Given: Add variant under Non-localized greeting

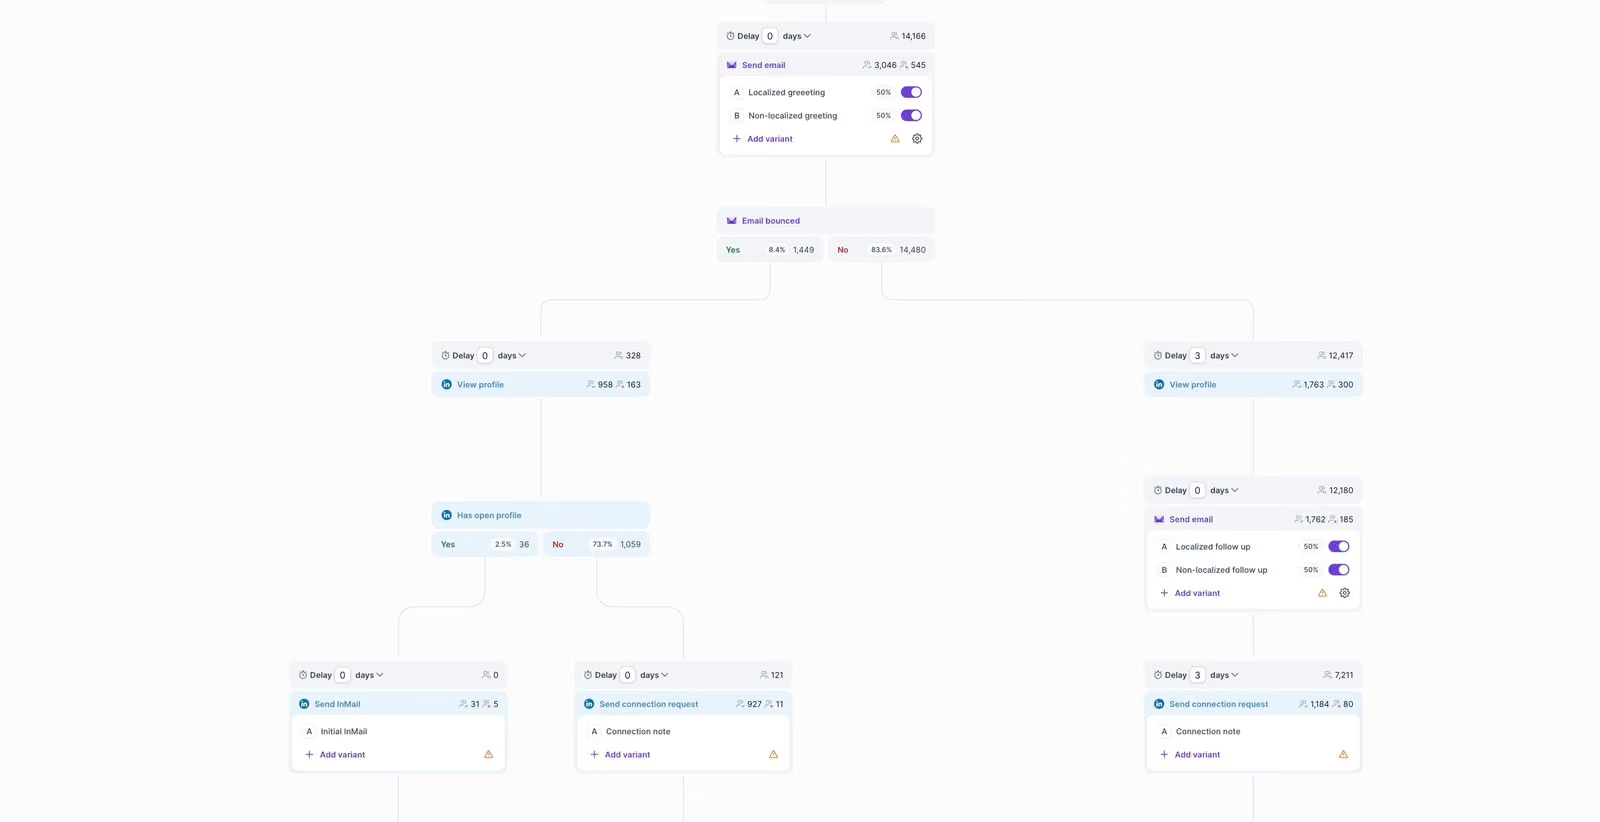Looking at the screenshot, I should click(763, 139).
